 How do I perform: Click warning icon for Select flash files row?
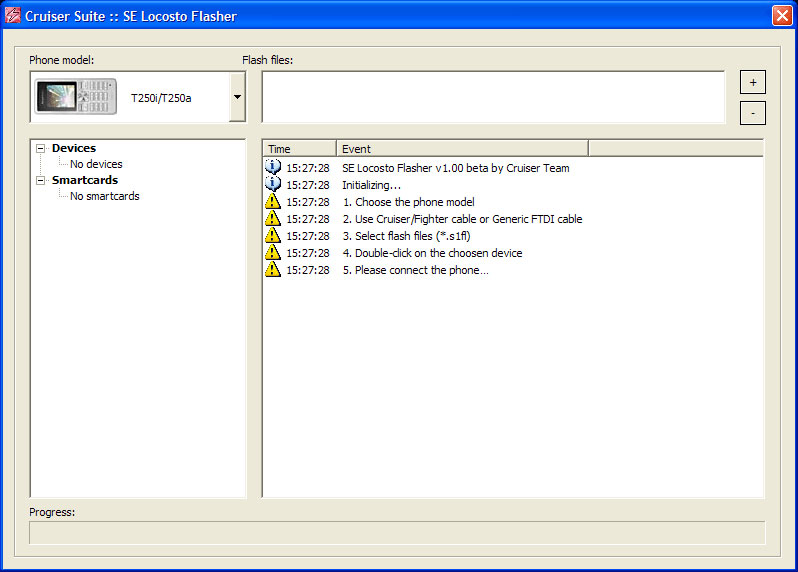[273, 236]
